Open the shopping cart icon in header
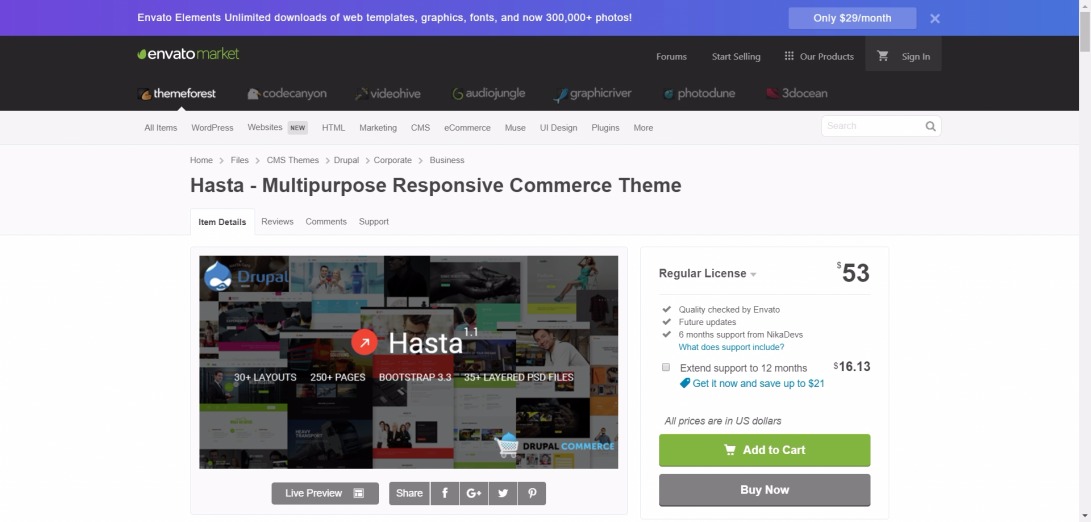Viewport: 1091px width, 522px height. [882, 56]
